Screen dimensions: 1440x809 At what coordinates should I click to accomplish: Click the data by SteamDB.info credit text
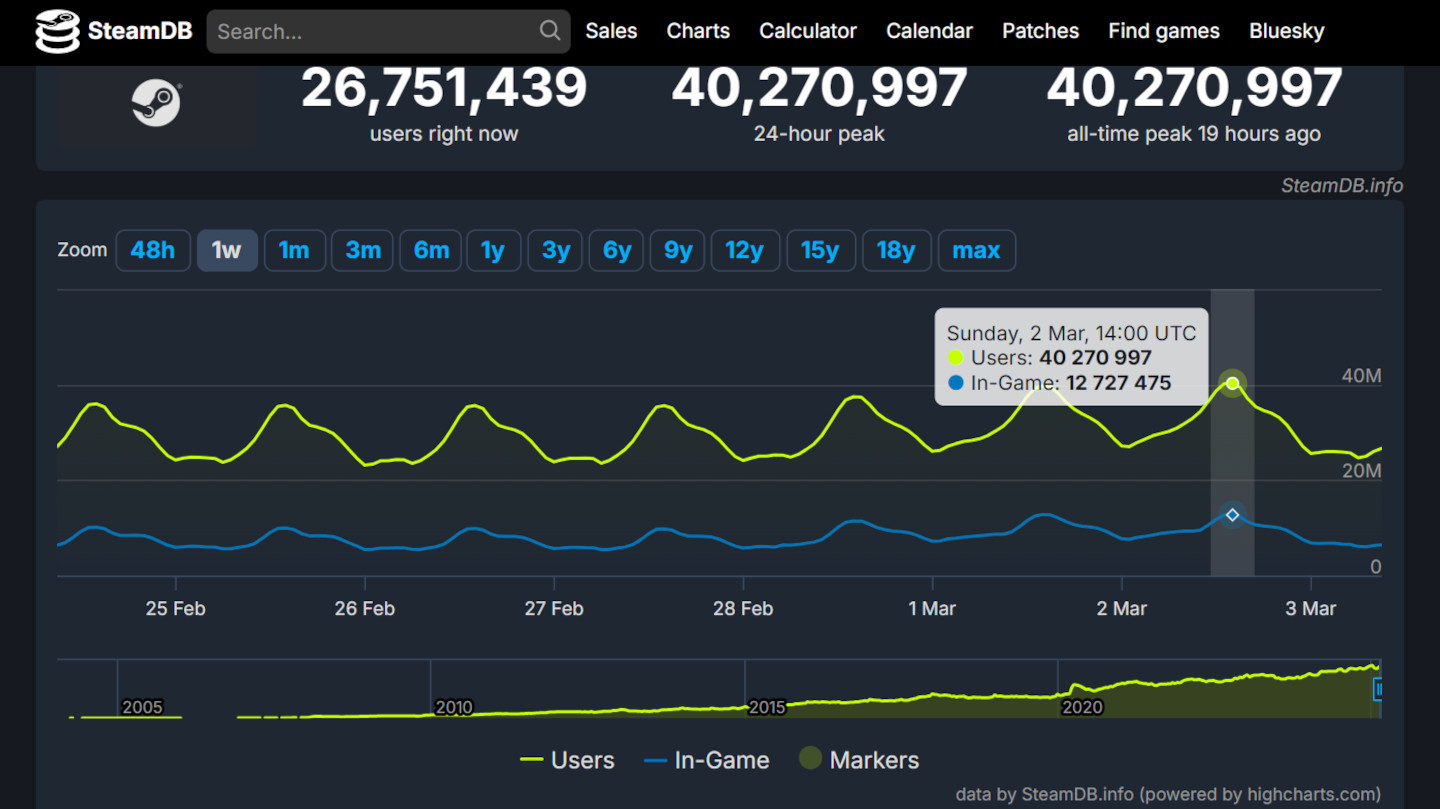(x=1168, y=795)
